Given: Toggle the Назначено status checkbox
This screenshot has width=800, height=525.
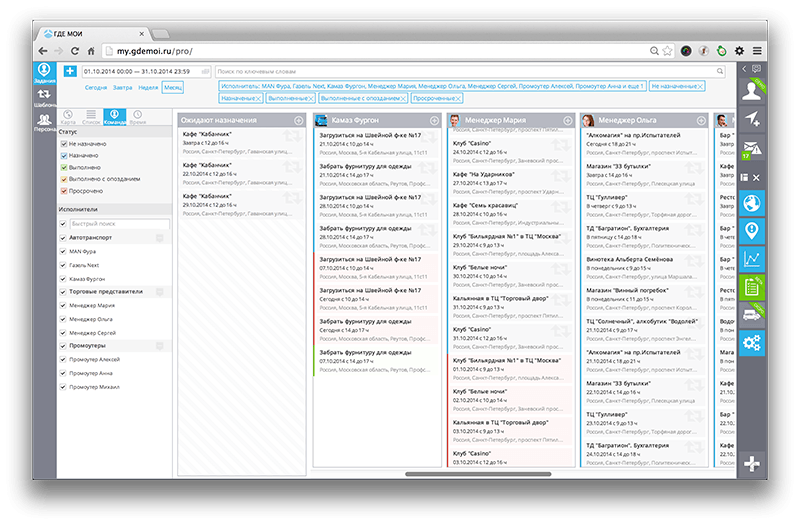Looking at the screenshot, I should click(x=64, y=156).
